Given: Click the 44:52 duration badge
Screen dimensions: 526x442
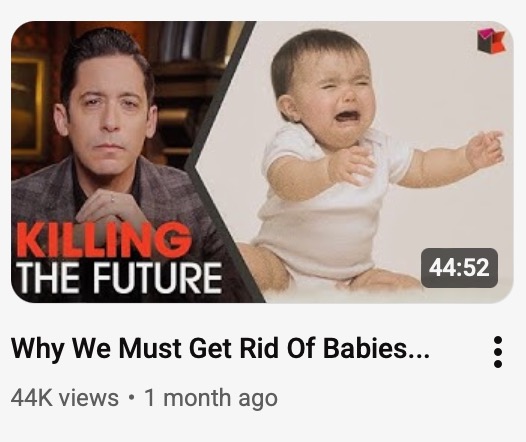Looking at the screenshot, I should pyautogui.click(x=459, y=268).
